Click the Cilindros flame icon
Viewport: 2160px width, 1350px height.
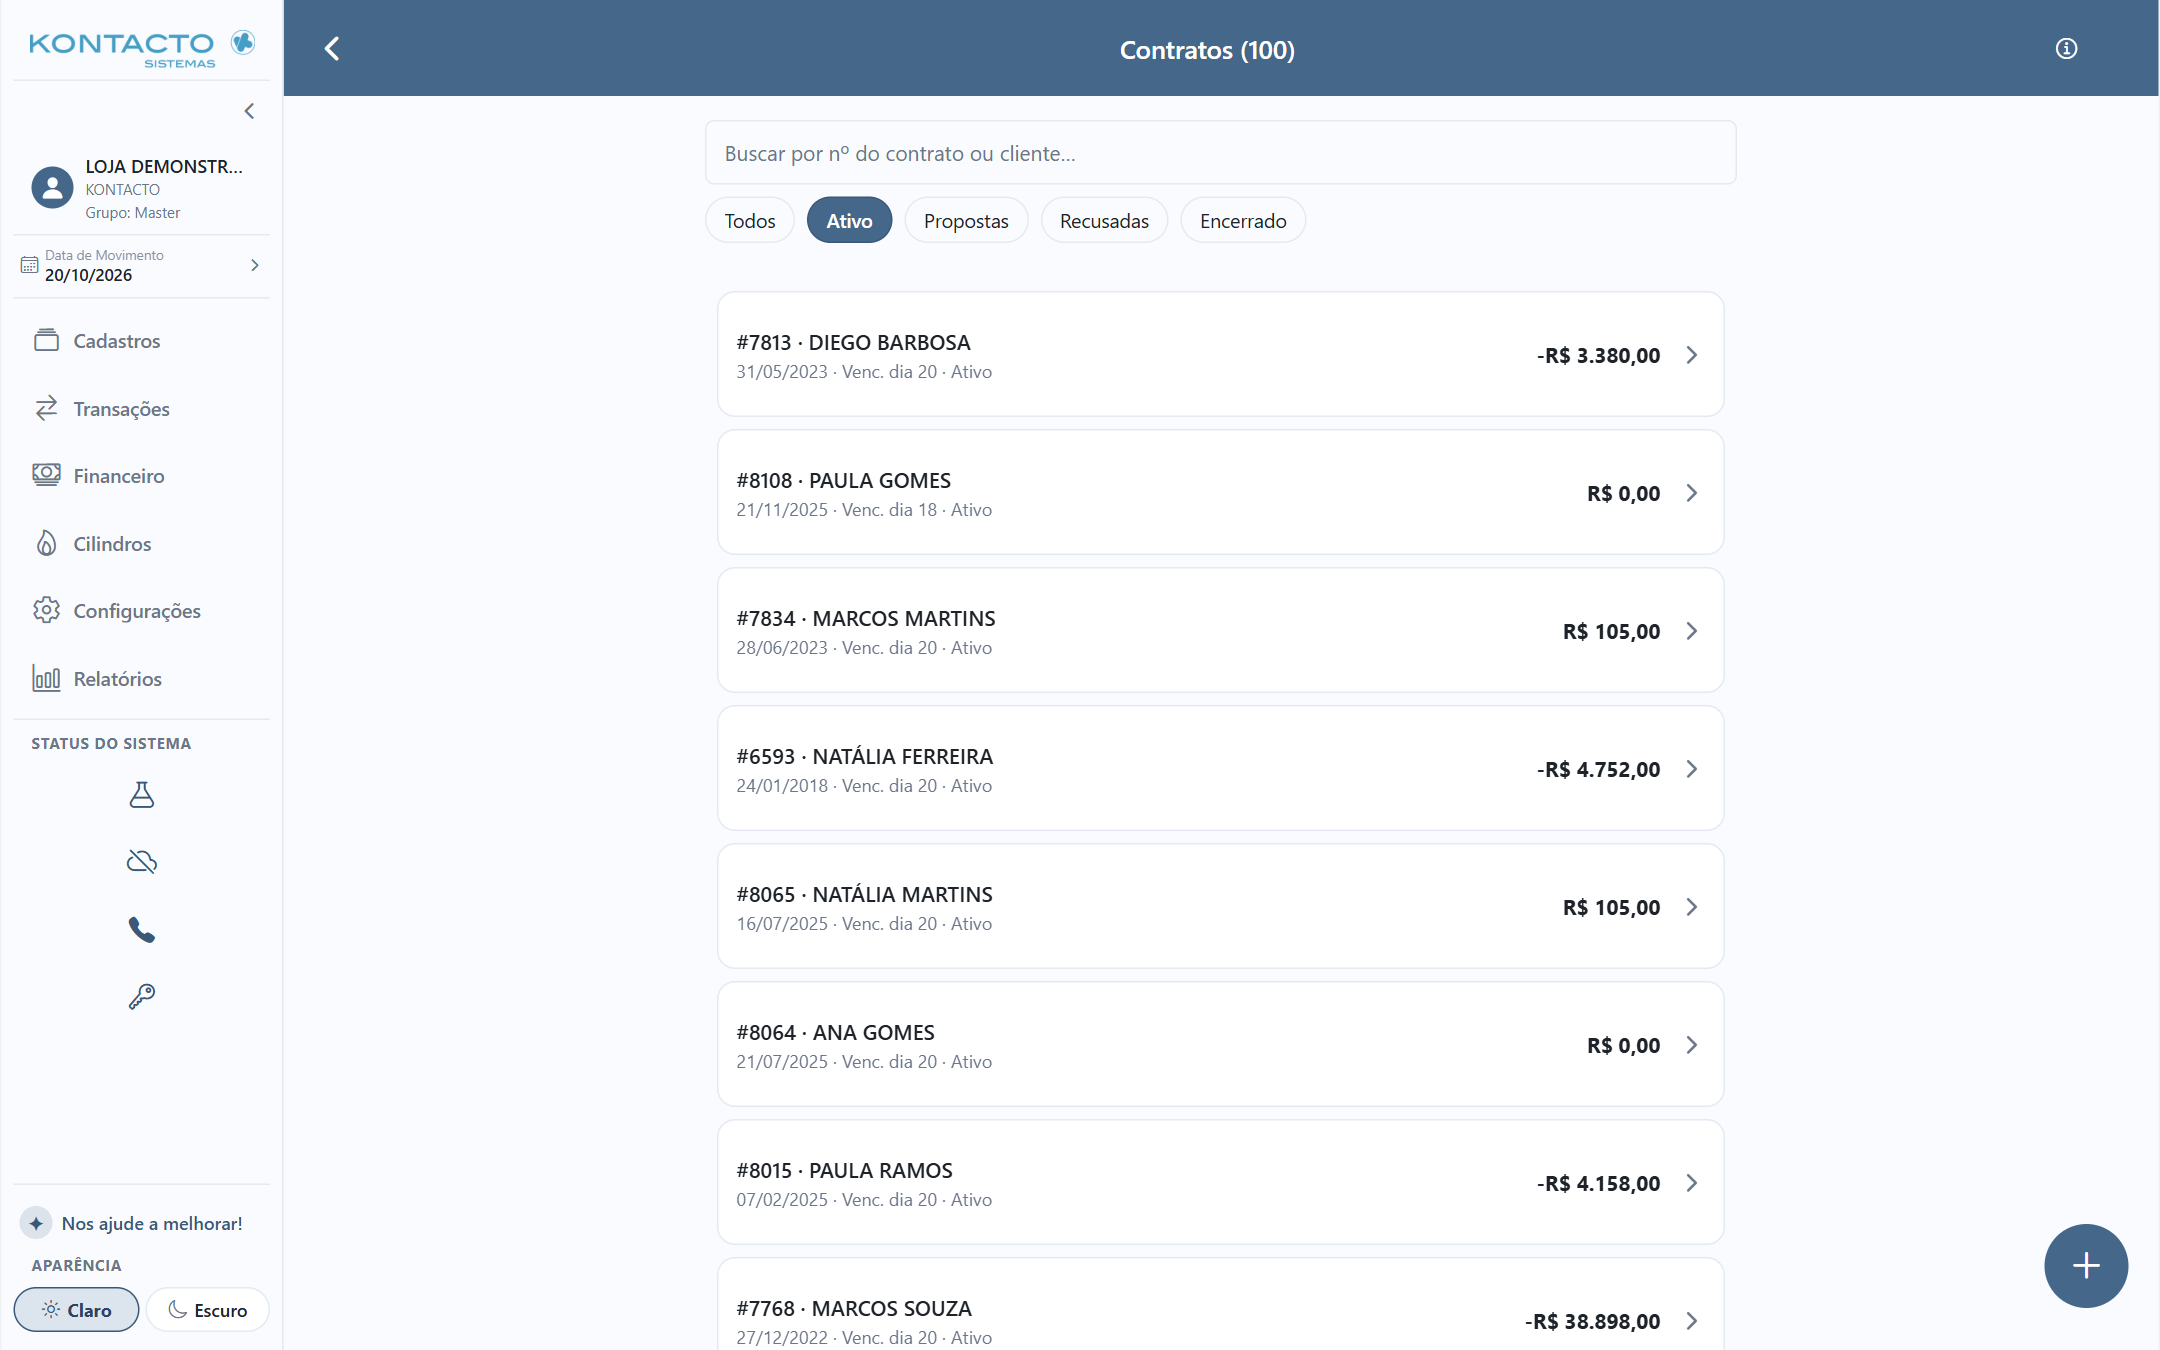[46, 543]
